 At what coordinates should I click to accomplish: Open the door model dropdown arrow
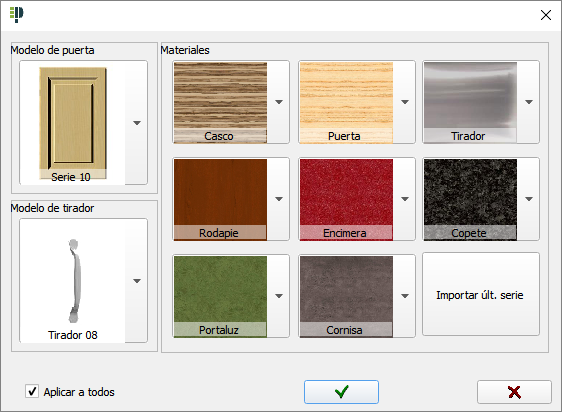[x=137, y=123]
